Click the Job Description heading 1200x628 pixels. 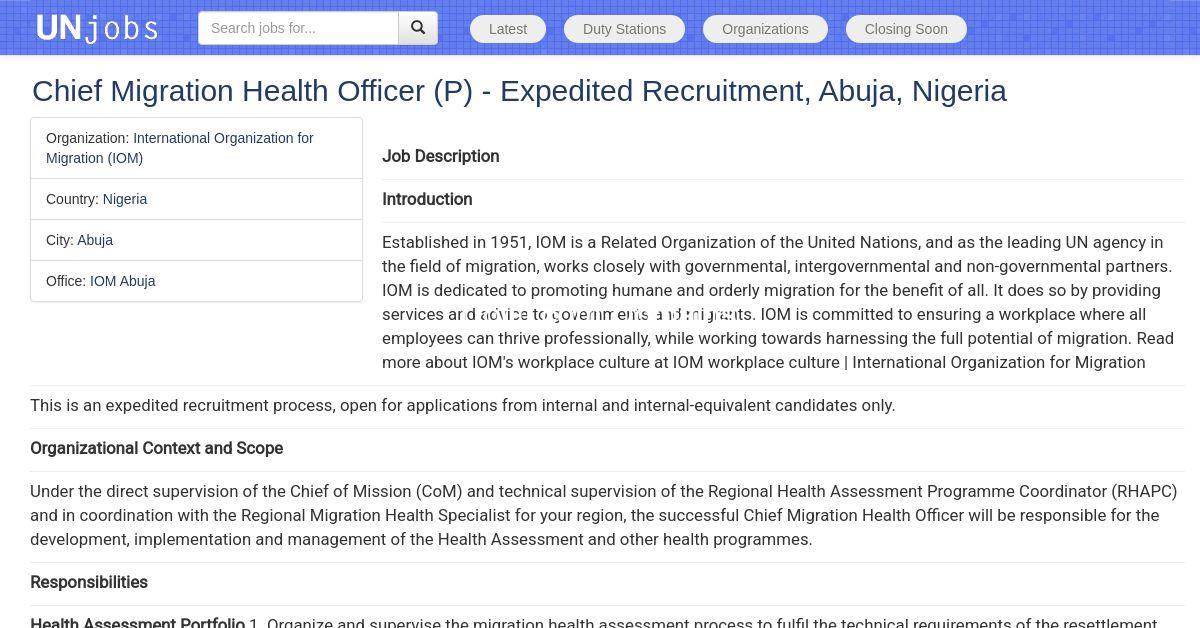pyautogui.click(x=440, y=156)
